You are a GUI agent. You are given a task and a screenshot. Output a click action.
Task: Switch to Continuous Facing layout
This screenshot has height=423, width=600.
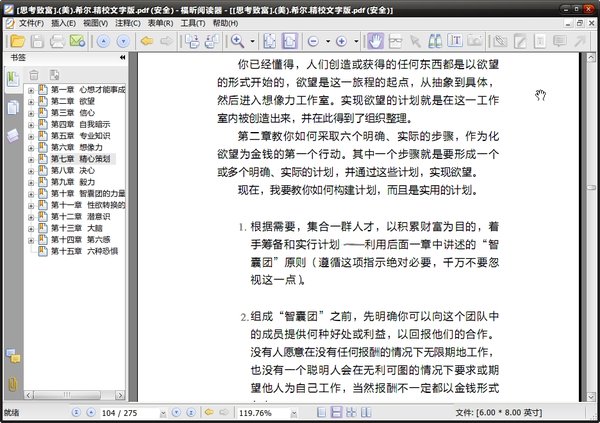pos(351,412)
